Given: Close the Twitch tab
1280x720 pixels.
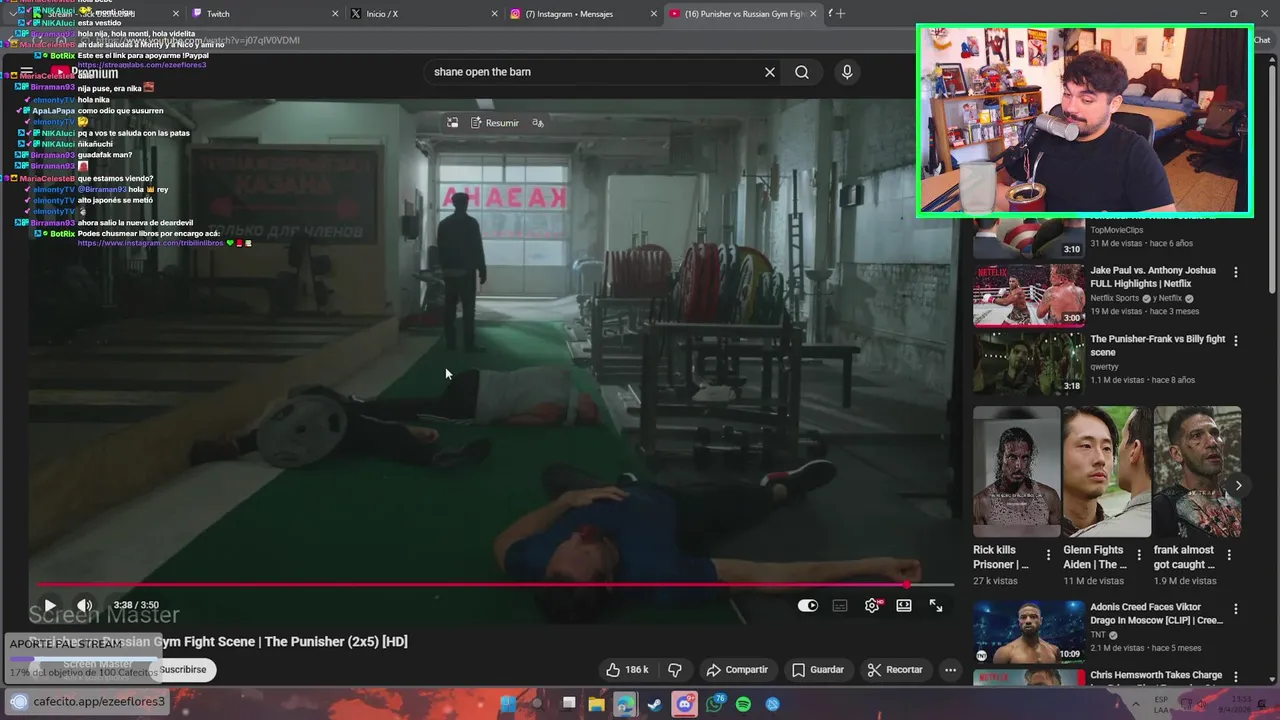Looking at the screenshot, I should 335,14.
